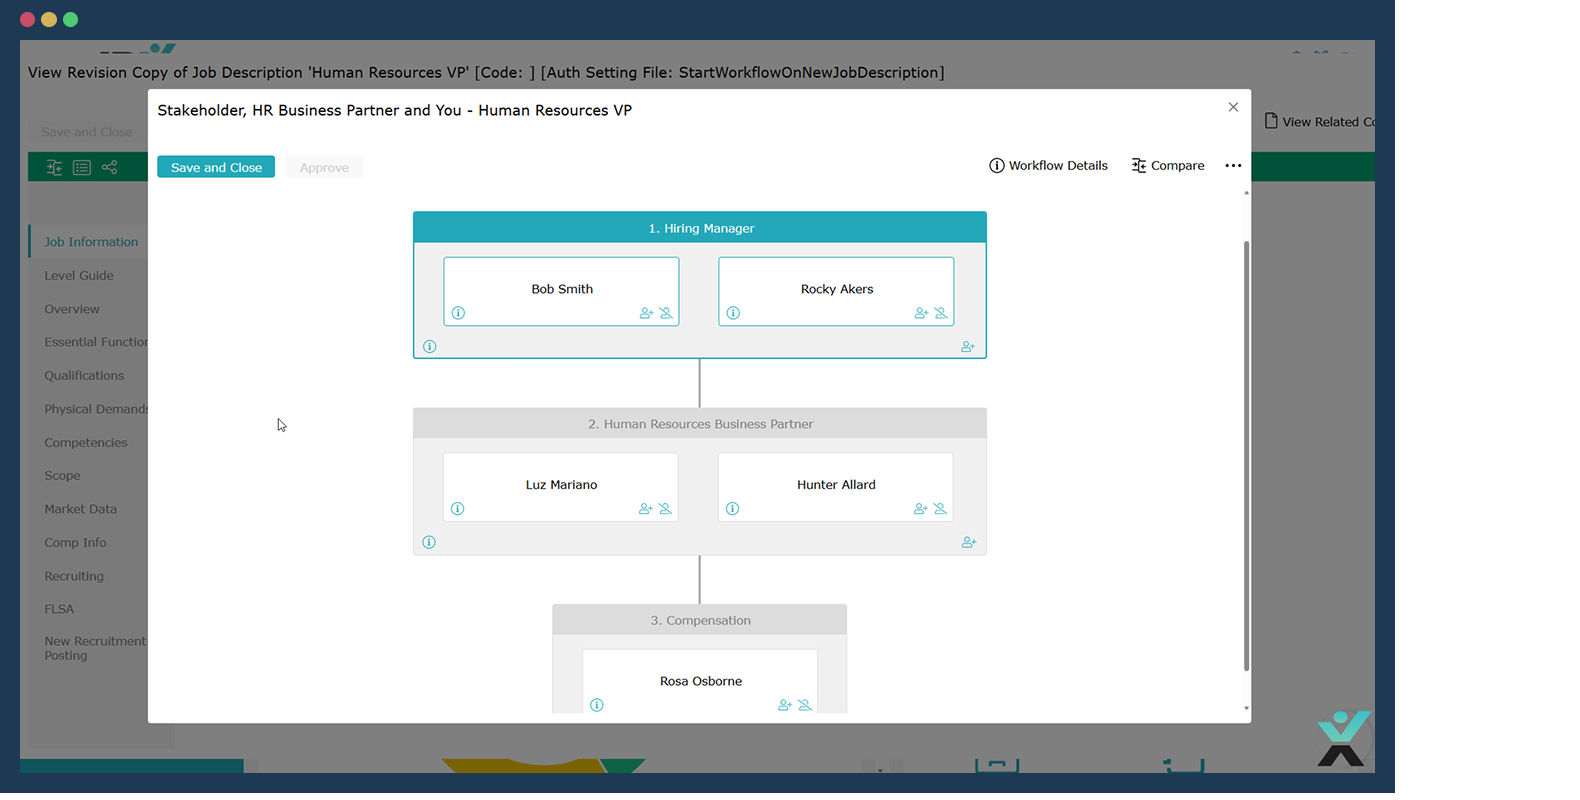Image resolution: width=1580 pixels, height=800 pixels.
Task: Open Hiring Manager step info icon
Action: click(x=430, y=347)
